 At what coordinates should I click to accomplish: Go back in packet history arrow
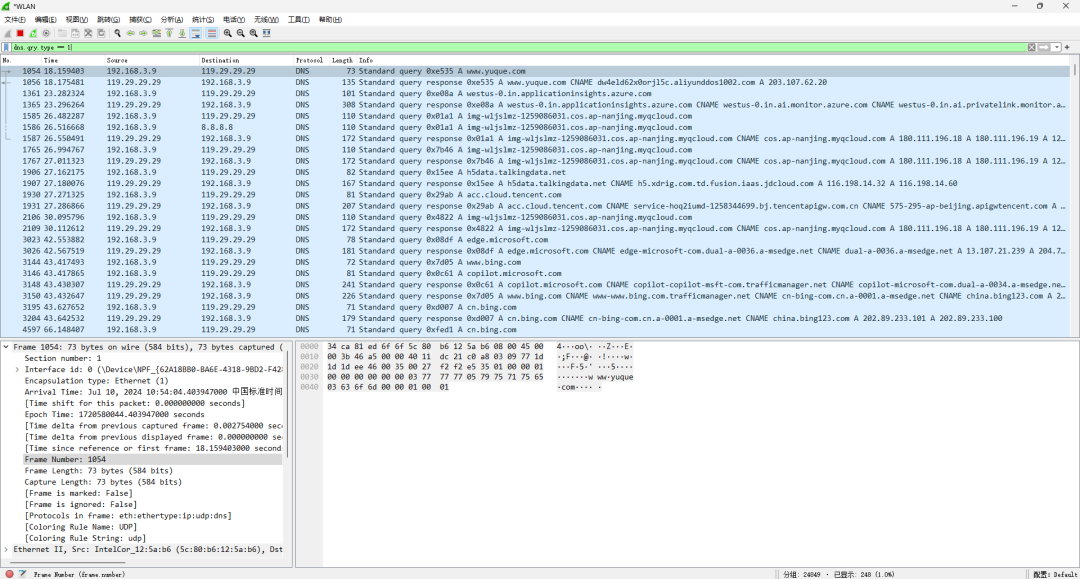[130, 33]
